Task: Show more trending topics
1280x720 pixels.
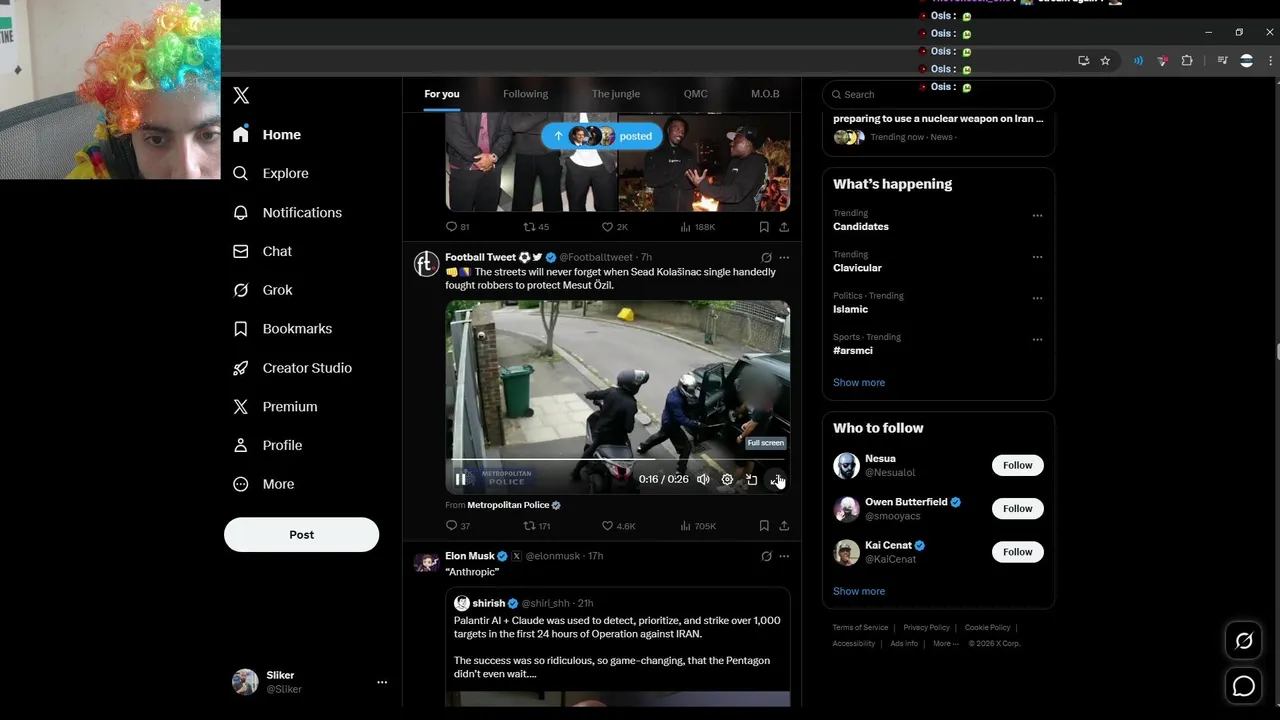Action: point(859,382)
